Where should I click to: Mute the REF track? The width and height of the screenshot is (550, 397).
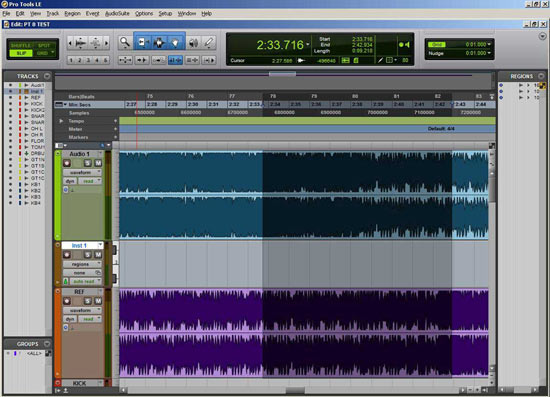[98, 301]
